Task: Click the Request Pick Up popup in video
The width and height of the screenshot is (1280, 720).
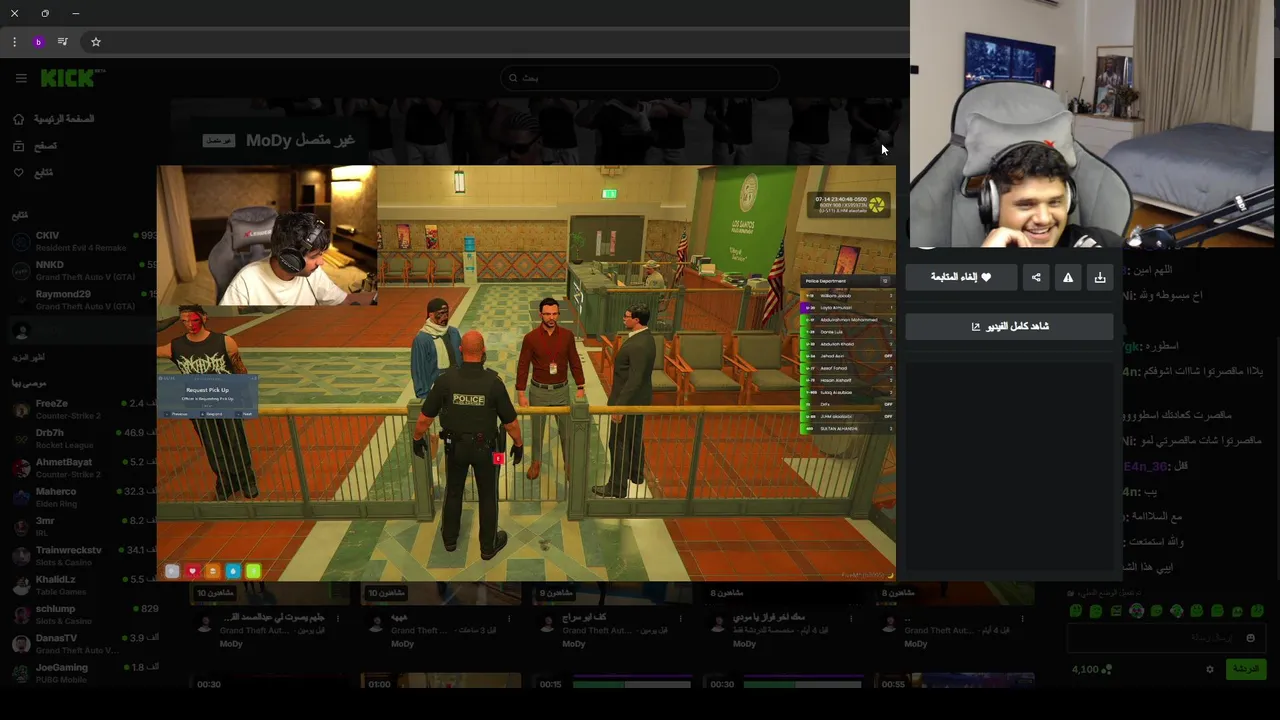Action: click(x=208, y=396)
